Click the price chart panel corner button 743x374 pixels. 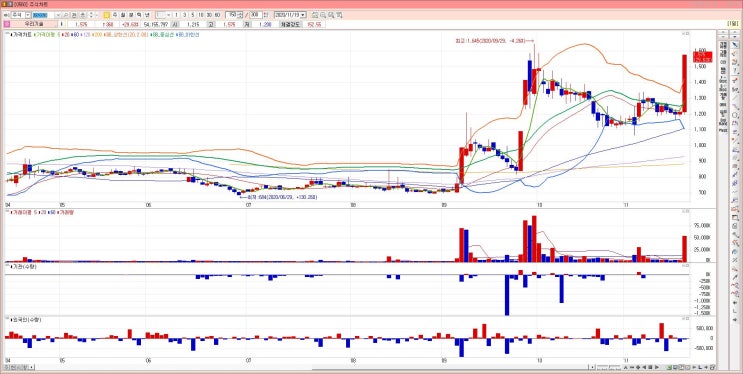(687, 33)
